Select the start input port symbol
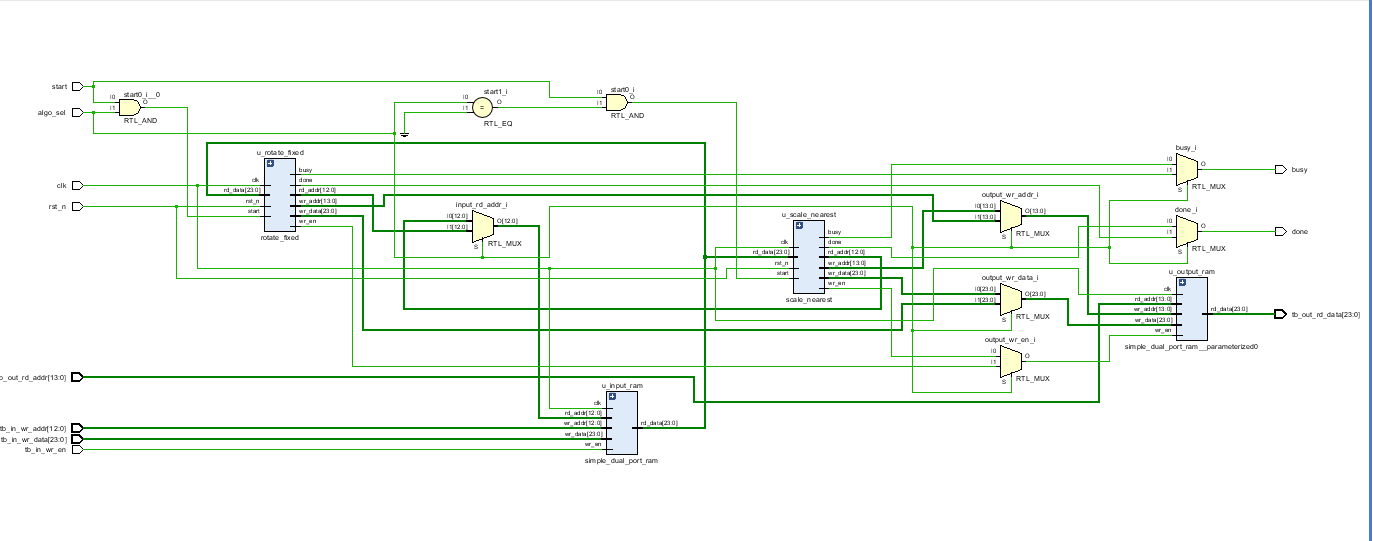The width and height of the screenshot is (1373, 541). tap(78, 86)
